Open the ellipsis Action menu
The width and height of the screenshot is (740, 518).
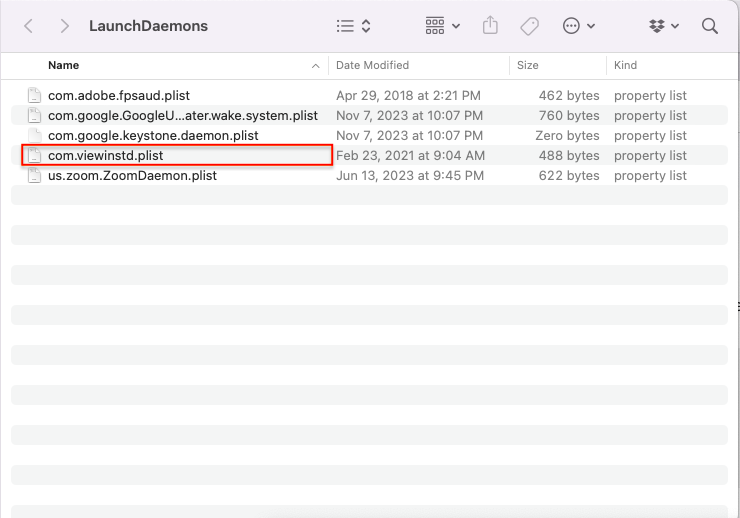[x=579, y=26]
